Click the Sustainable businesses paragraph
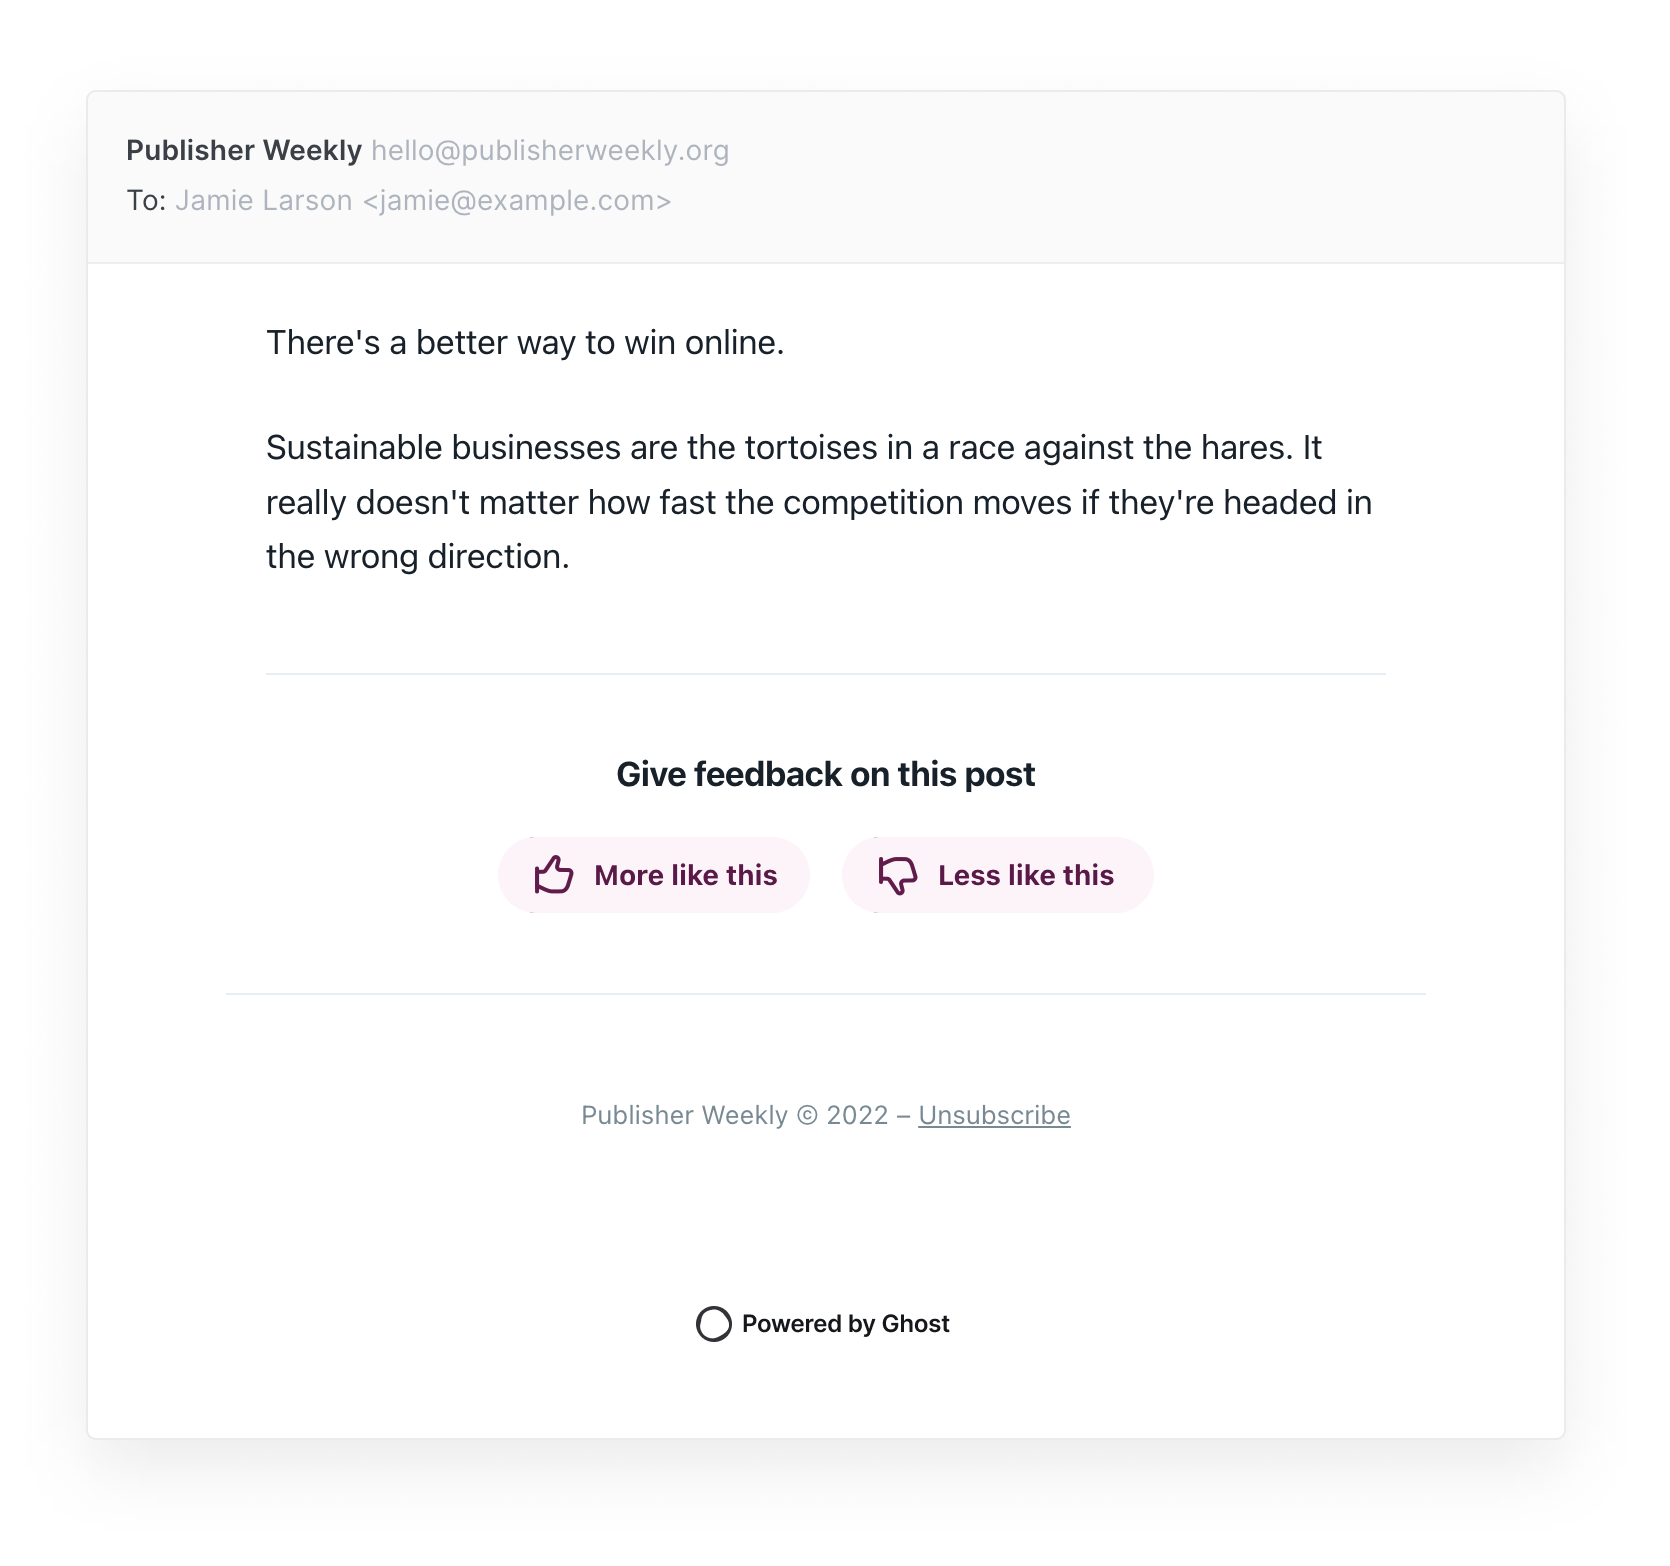This screenshot has width=1670, height=1566. coord(819,502)
